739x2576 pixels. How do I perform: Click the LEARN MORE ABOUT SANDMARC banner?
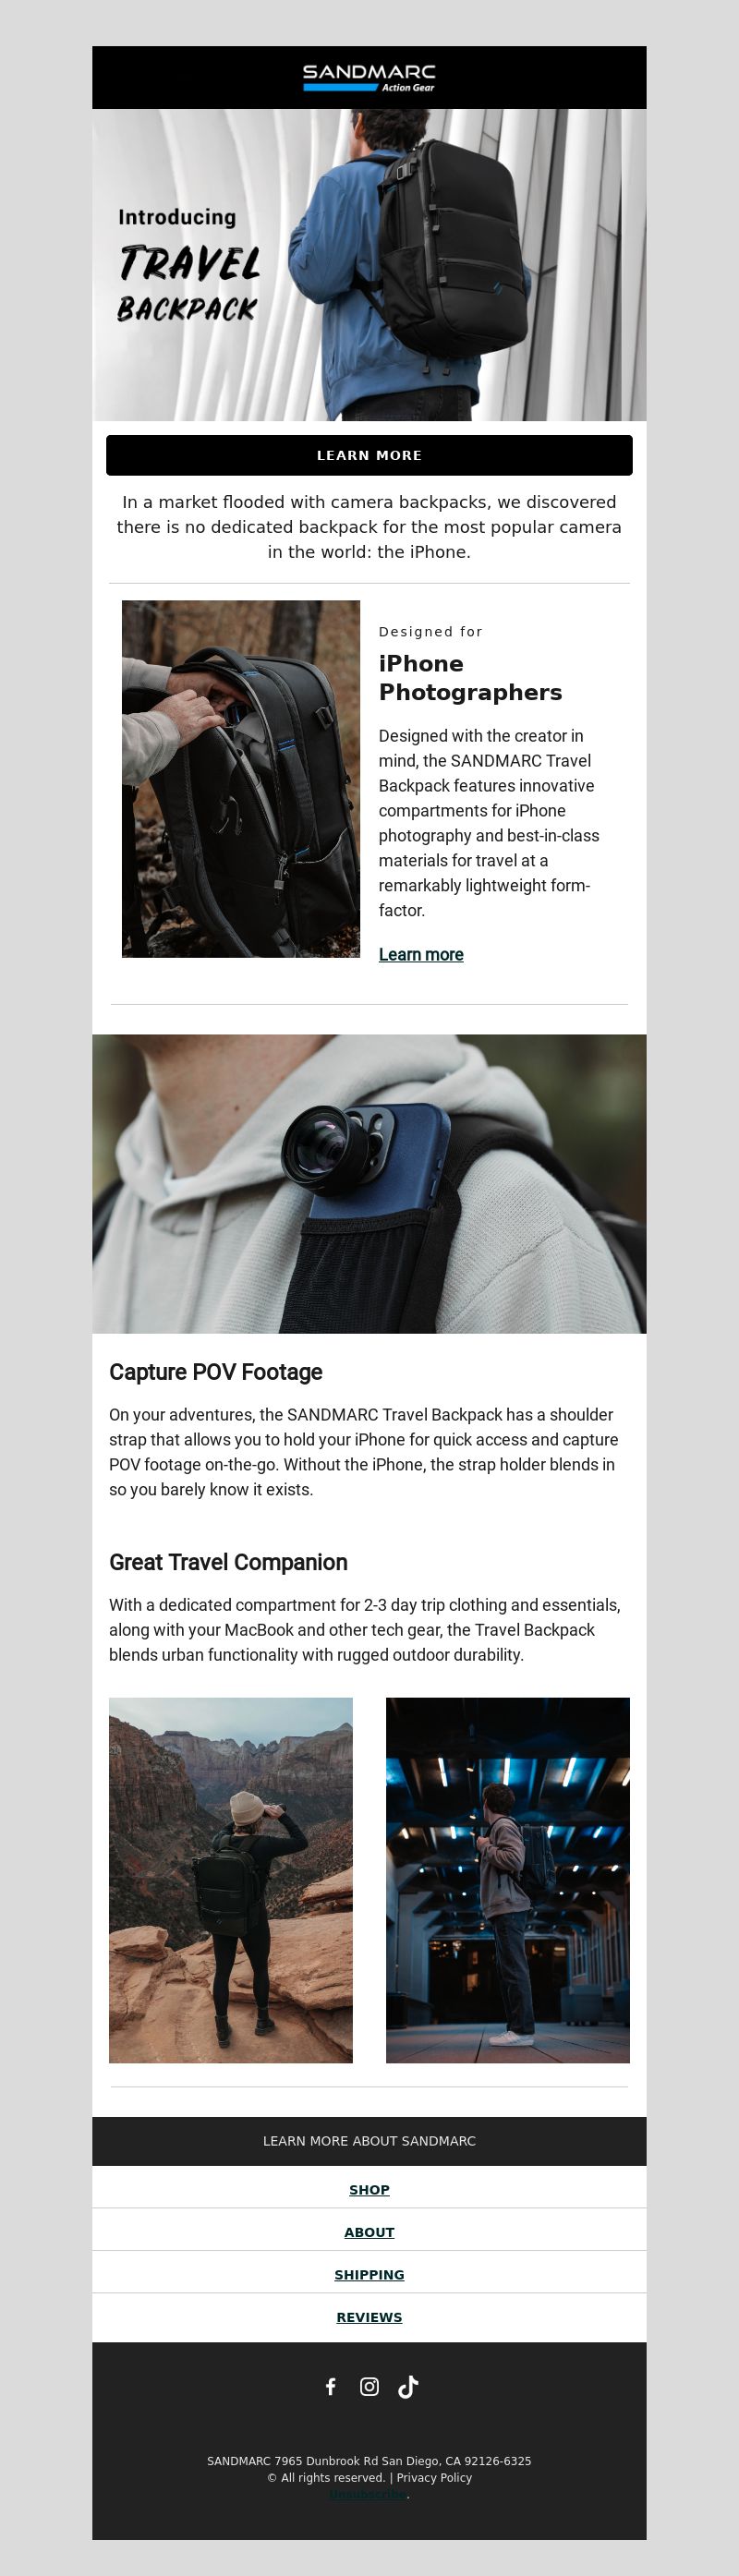point(369,2140)
